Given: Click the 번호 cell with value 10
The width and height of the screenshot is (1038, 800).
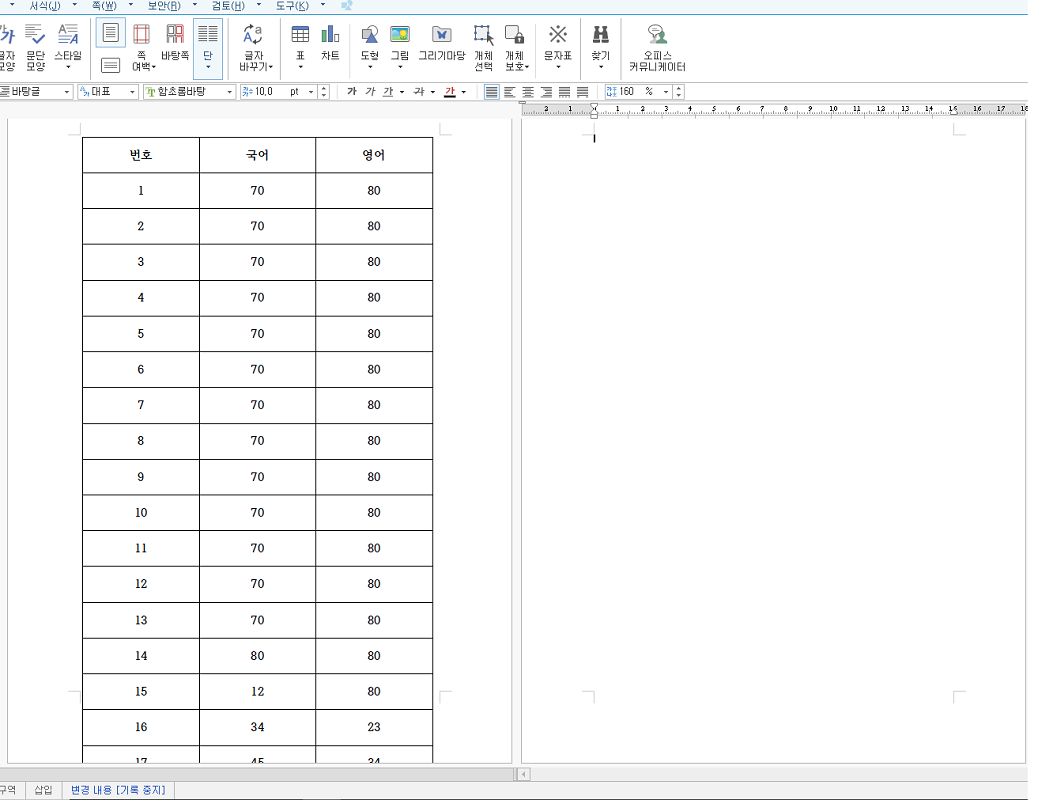Looking at the screenshot, I should pos(141,513).
